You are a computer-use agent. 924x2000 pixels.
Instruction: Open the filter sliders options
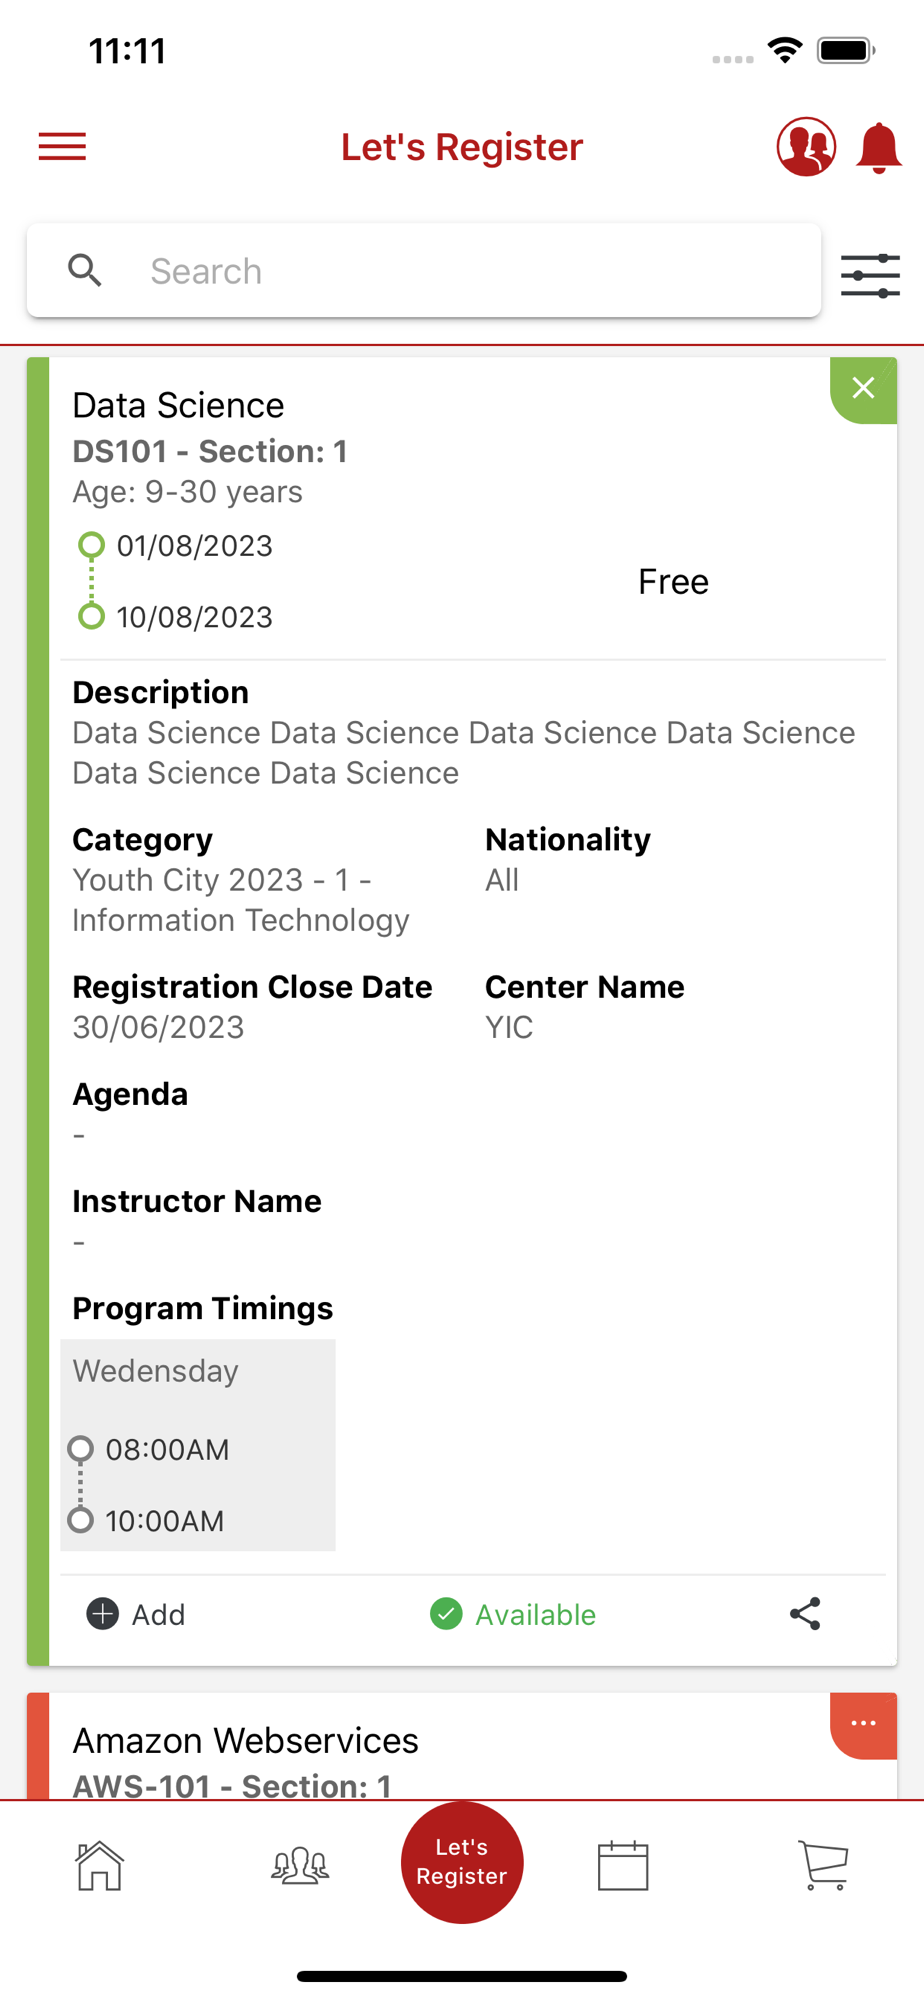(870, 275)
